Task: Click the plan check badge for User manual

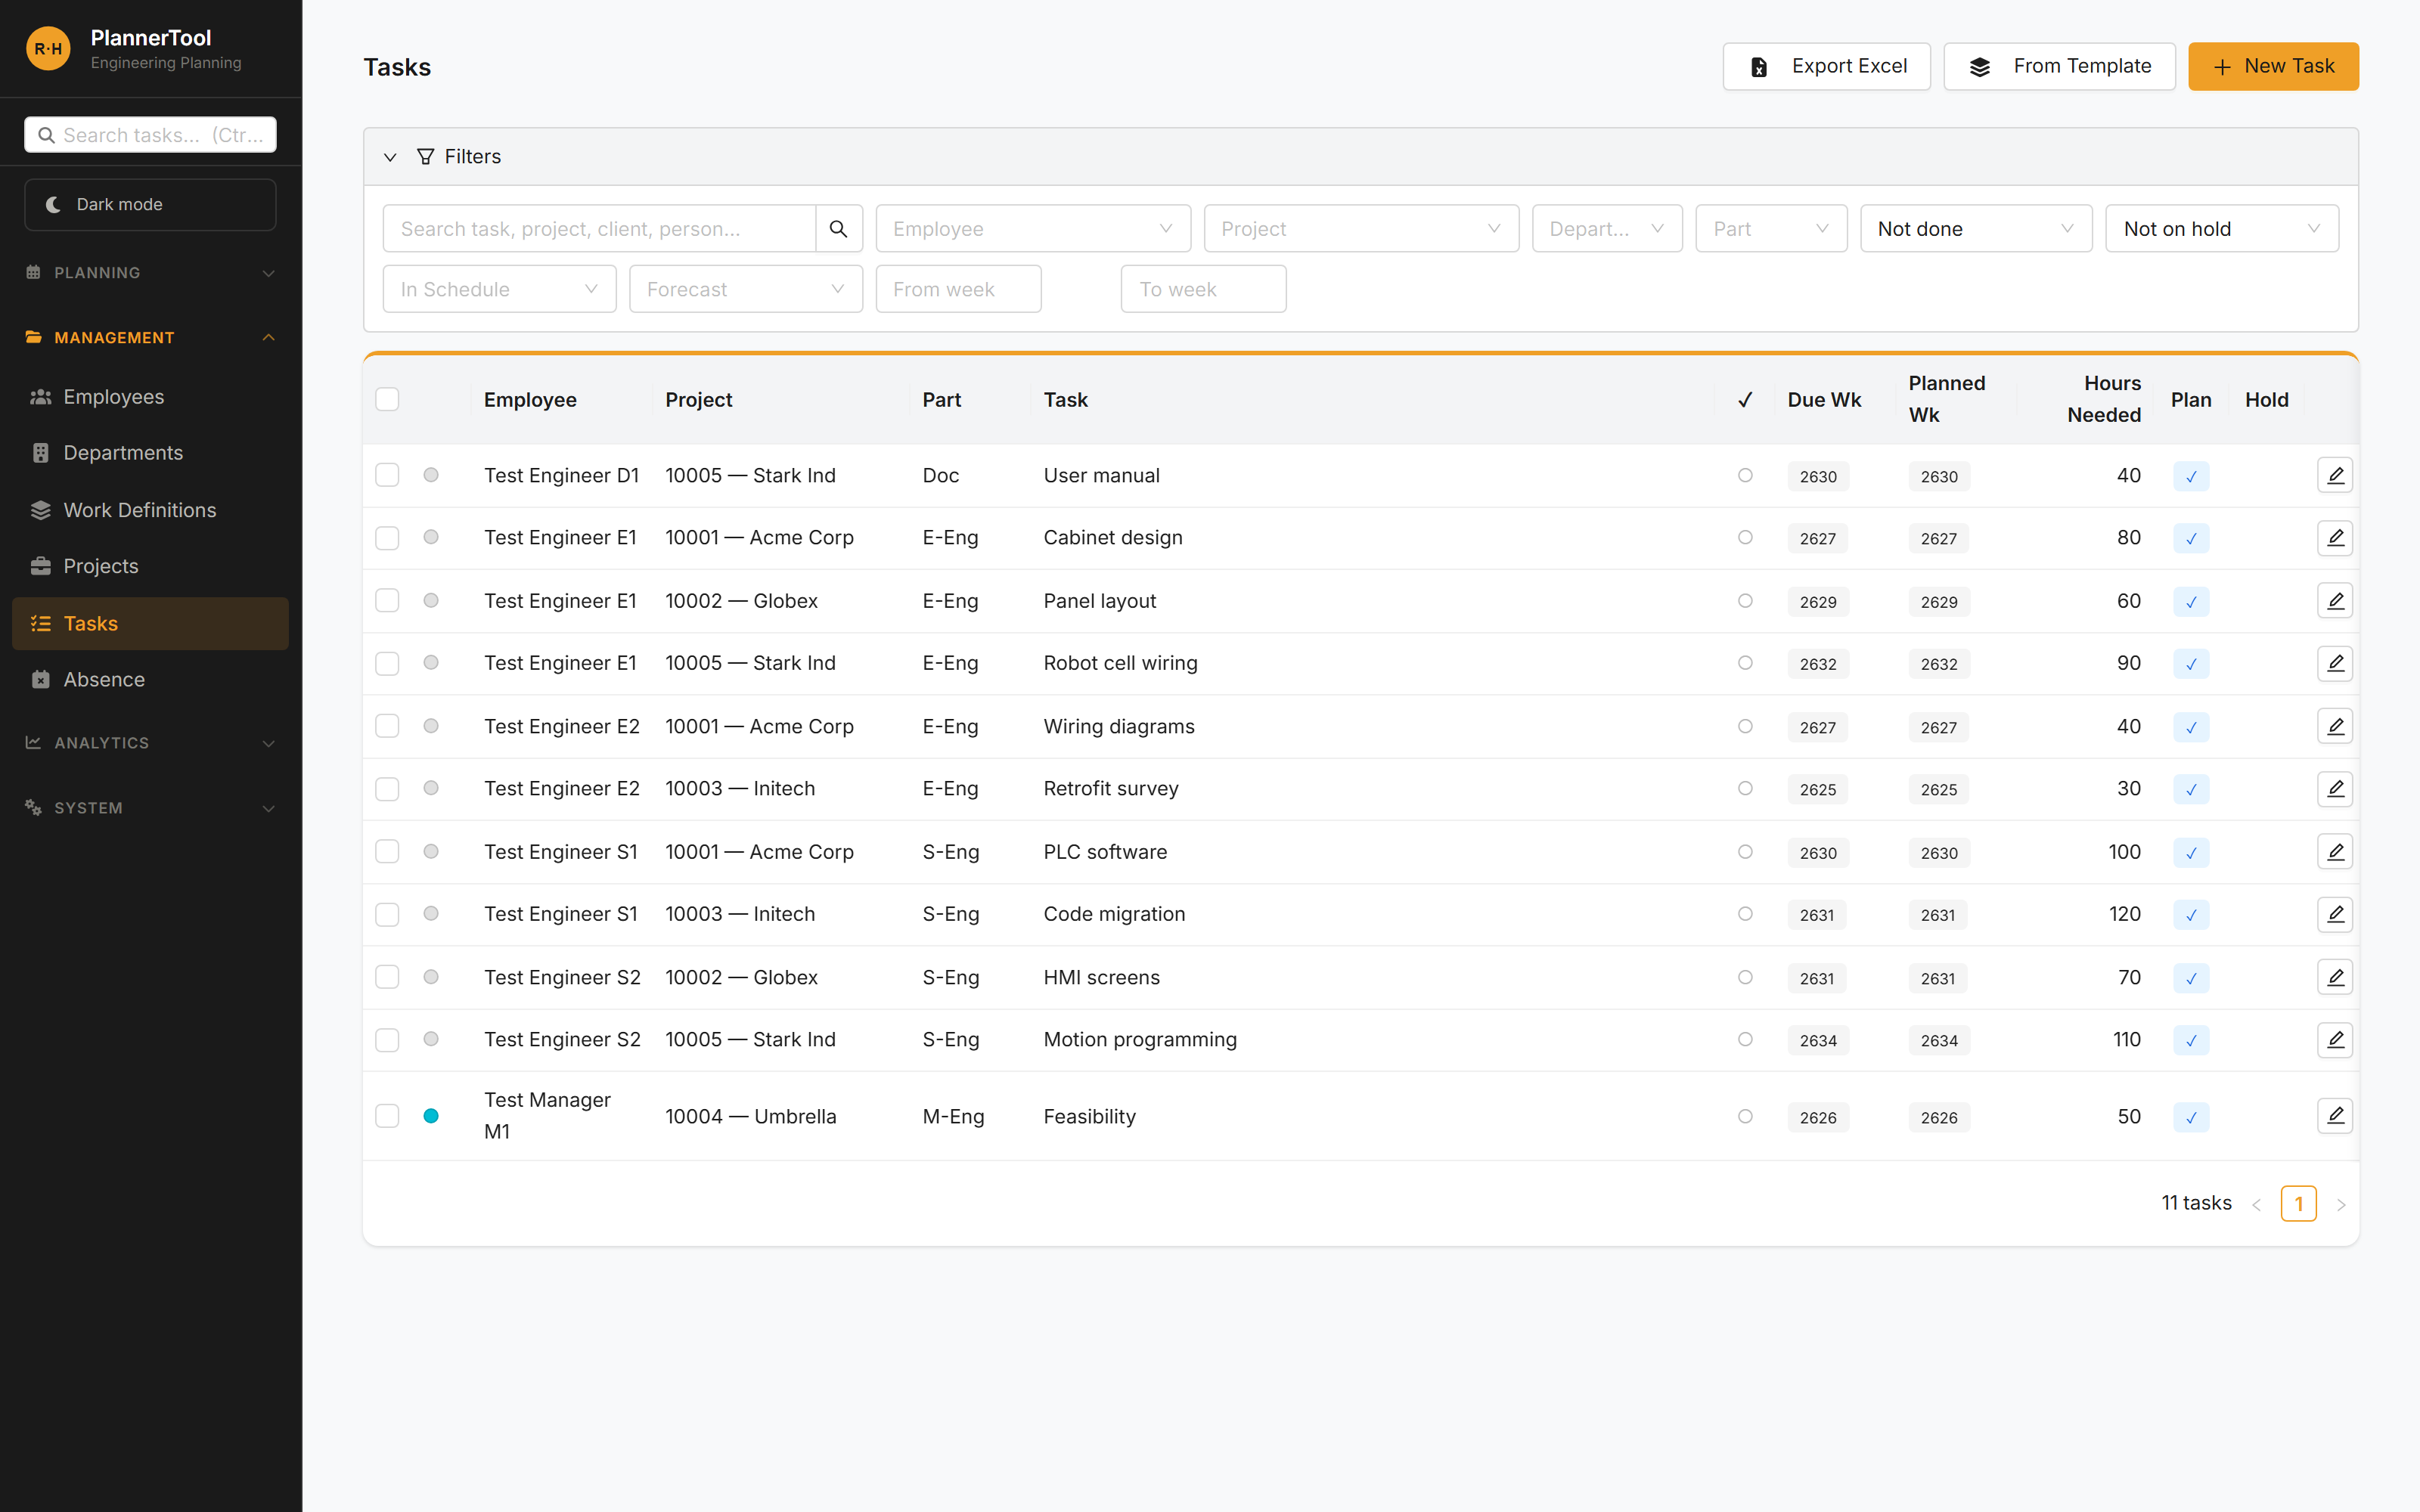Action: 2190,476
